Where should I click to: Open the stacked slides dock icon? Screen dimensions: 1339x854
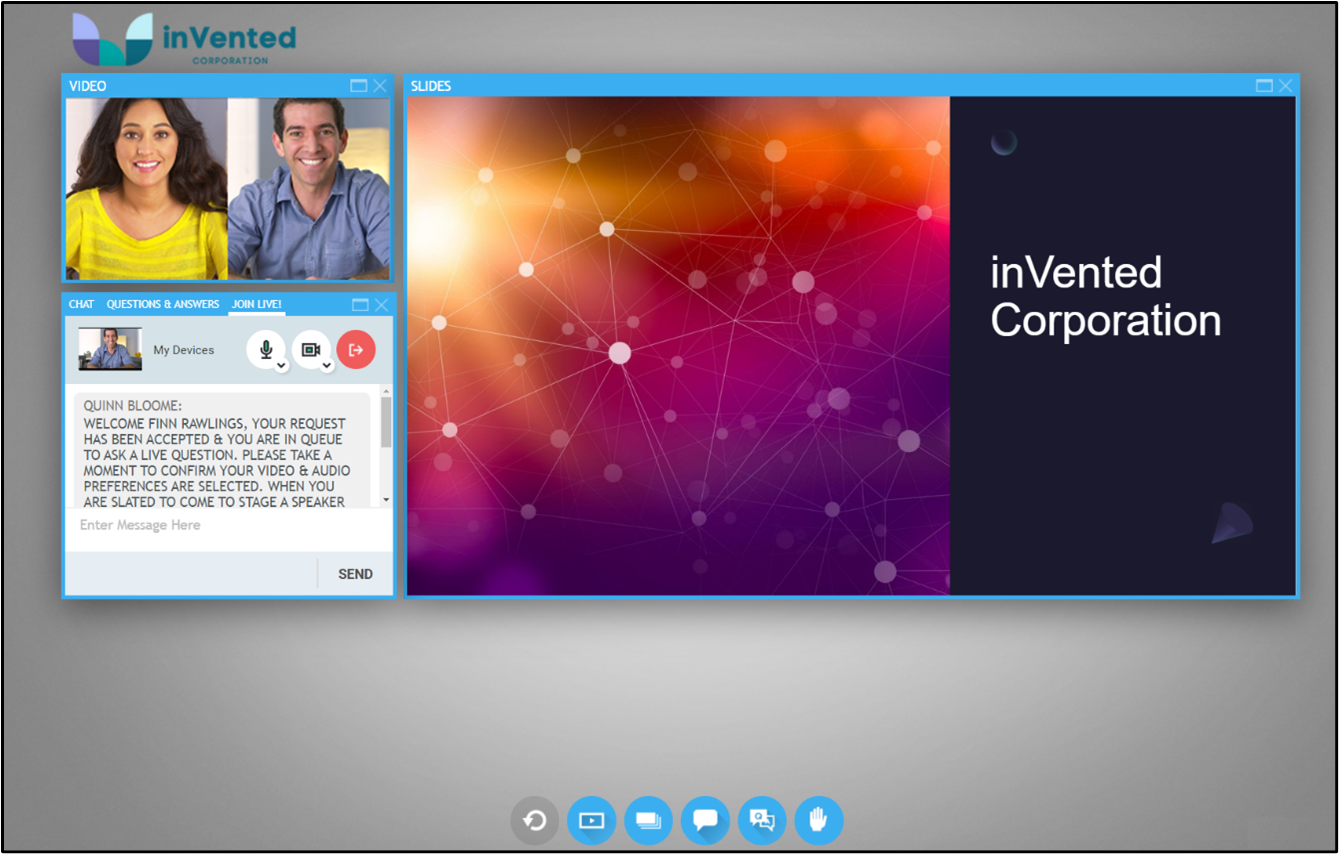(649, 821)
